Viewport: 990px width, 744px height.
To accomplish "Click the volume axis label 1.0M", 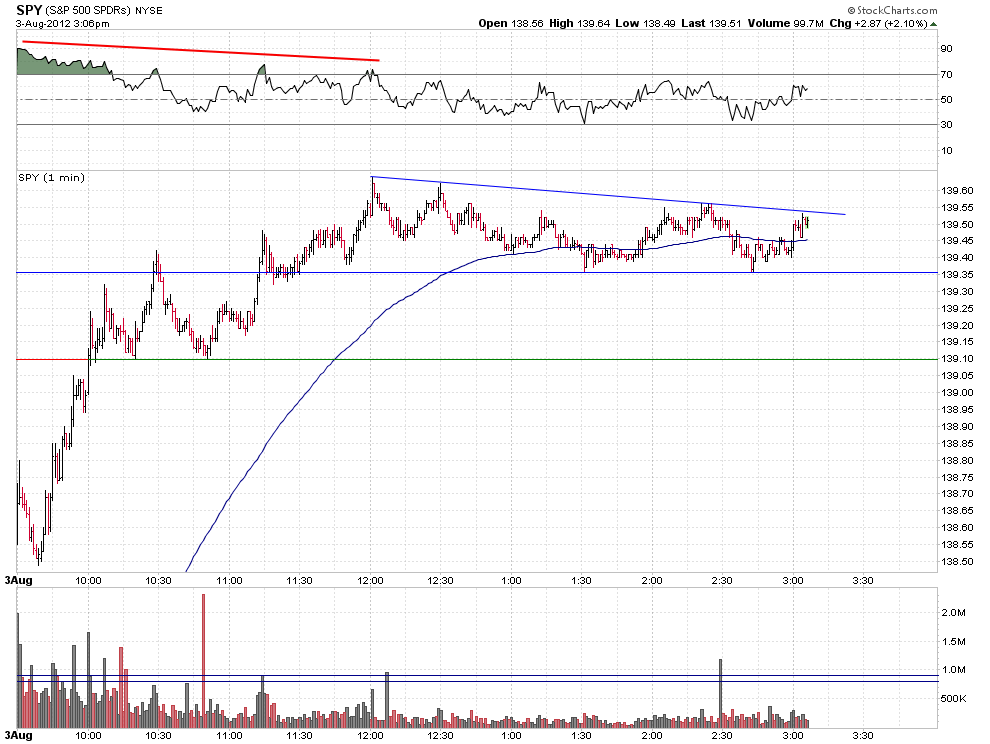I will (953, 670).
